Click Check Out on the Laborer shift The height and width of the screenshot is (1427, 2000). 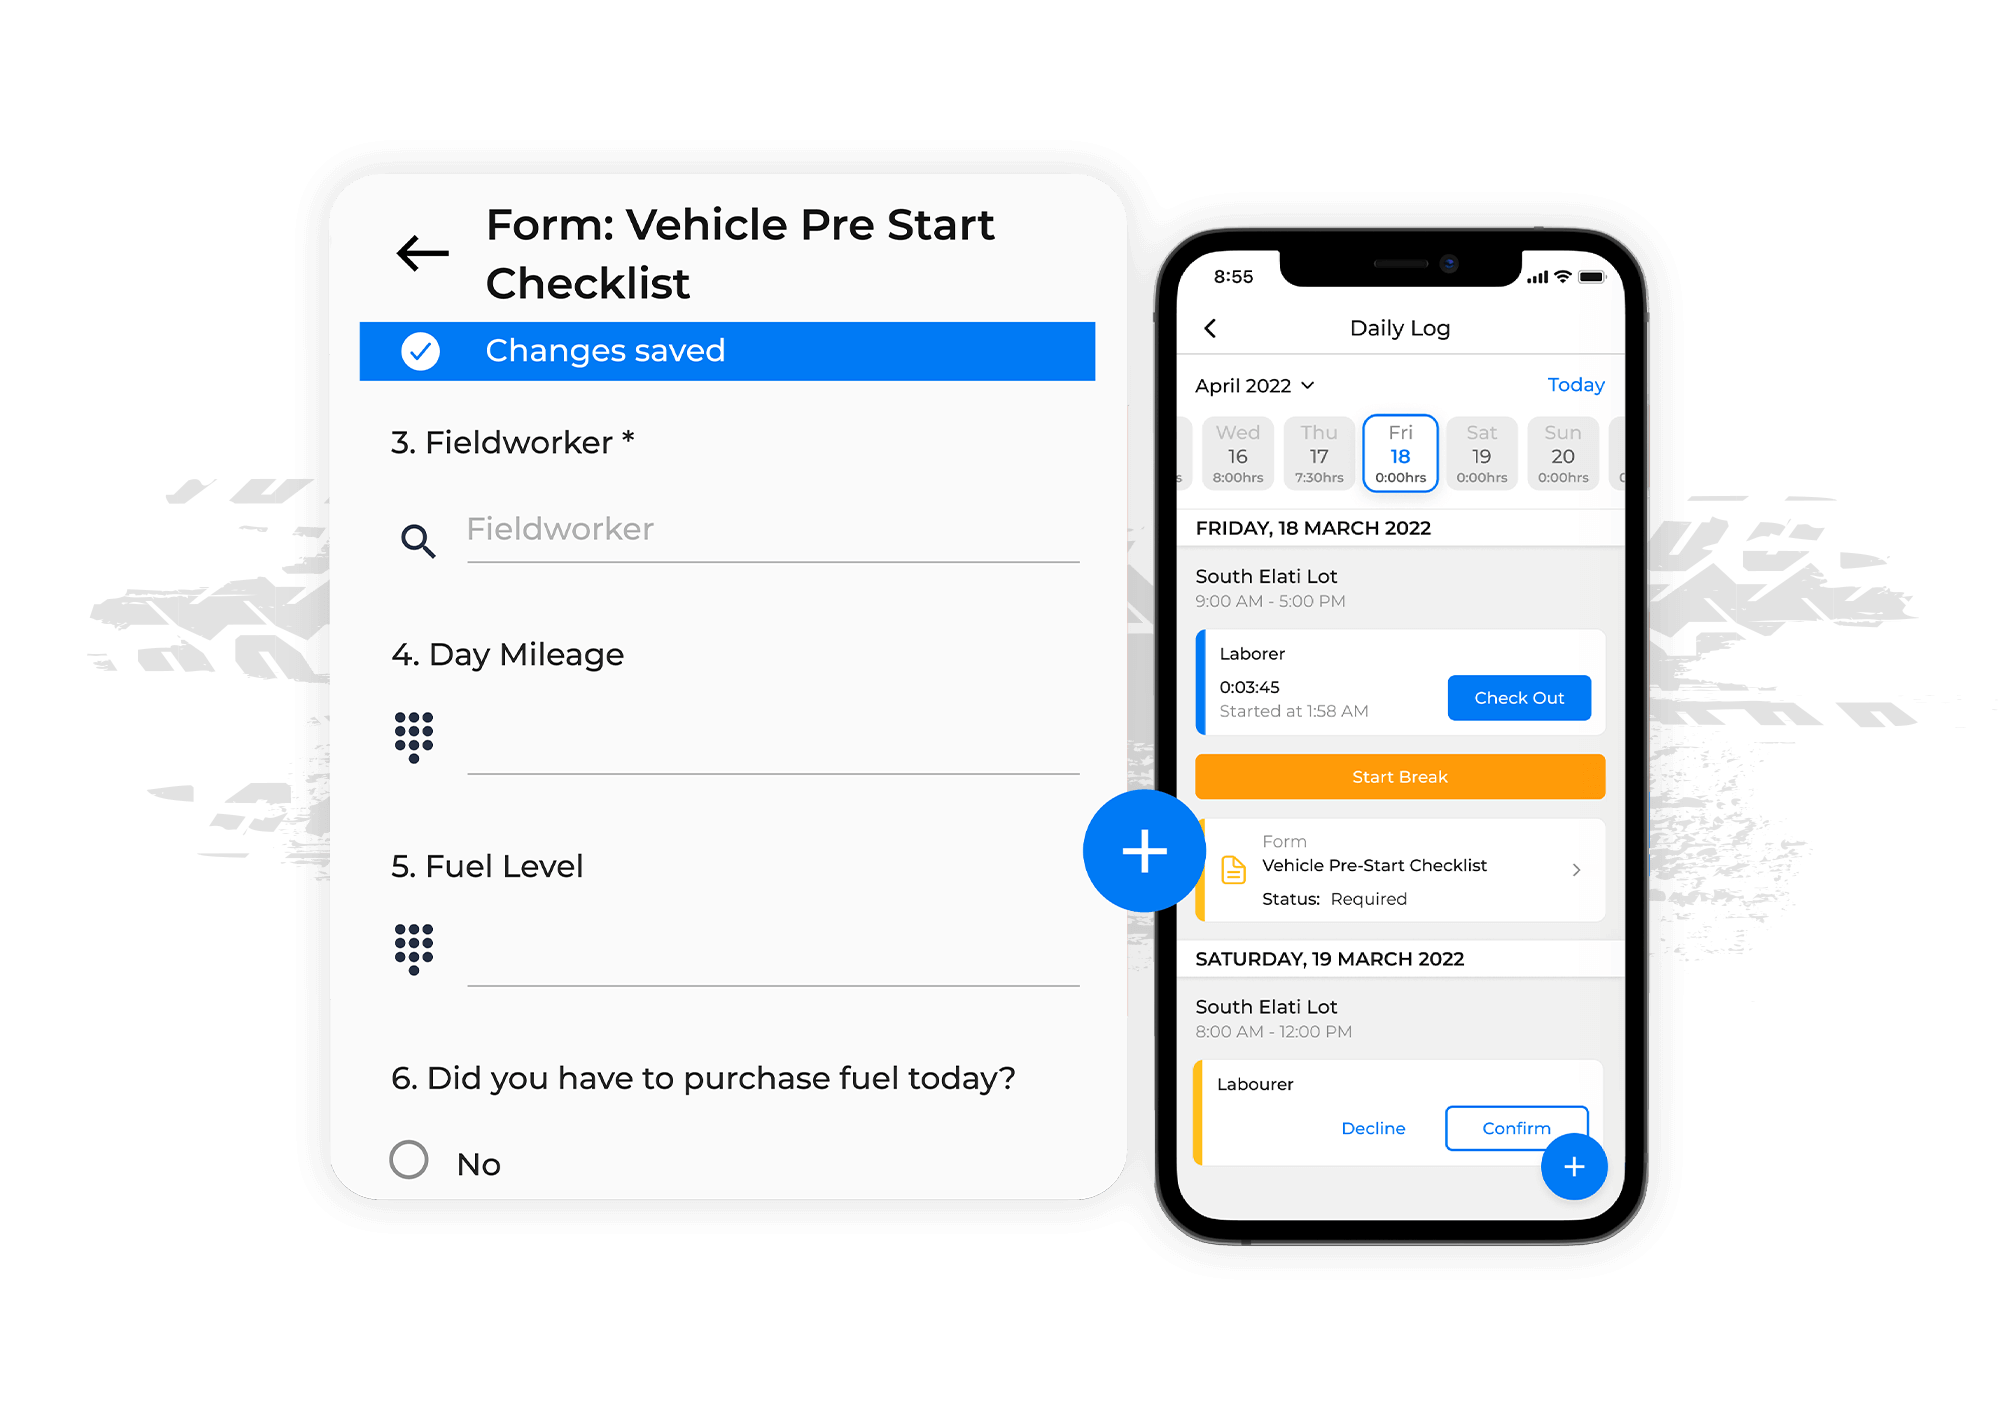coord(1520,697)
